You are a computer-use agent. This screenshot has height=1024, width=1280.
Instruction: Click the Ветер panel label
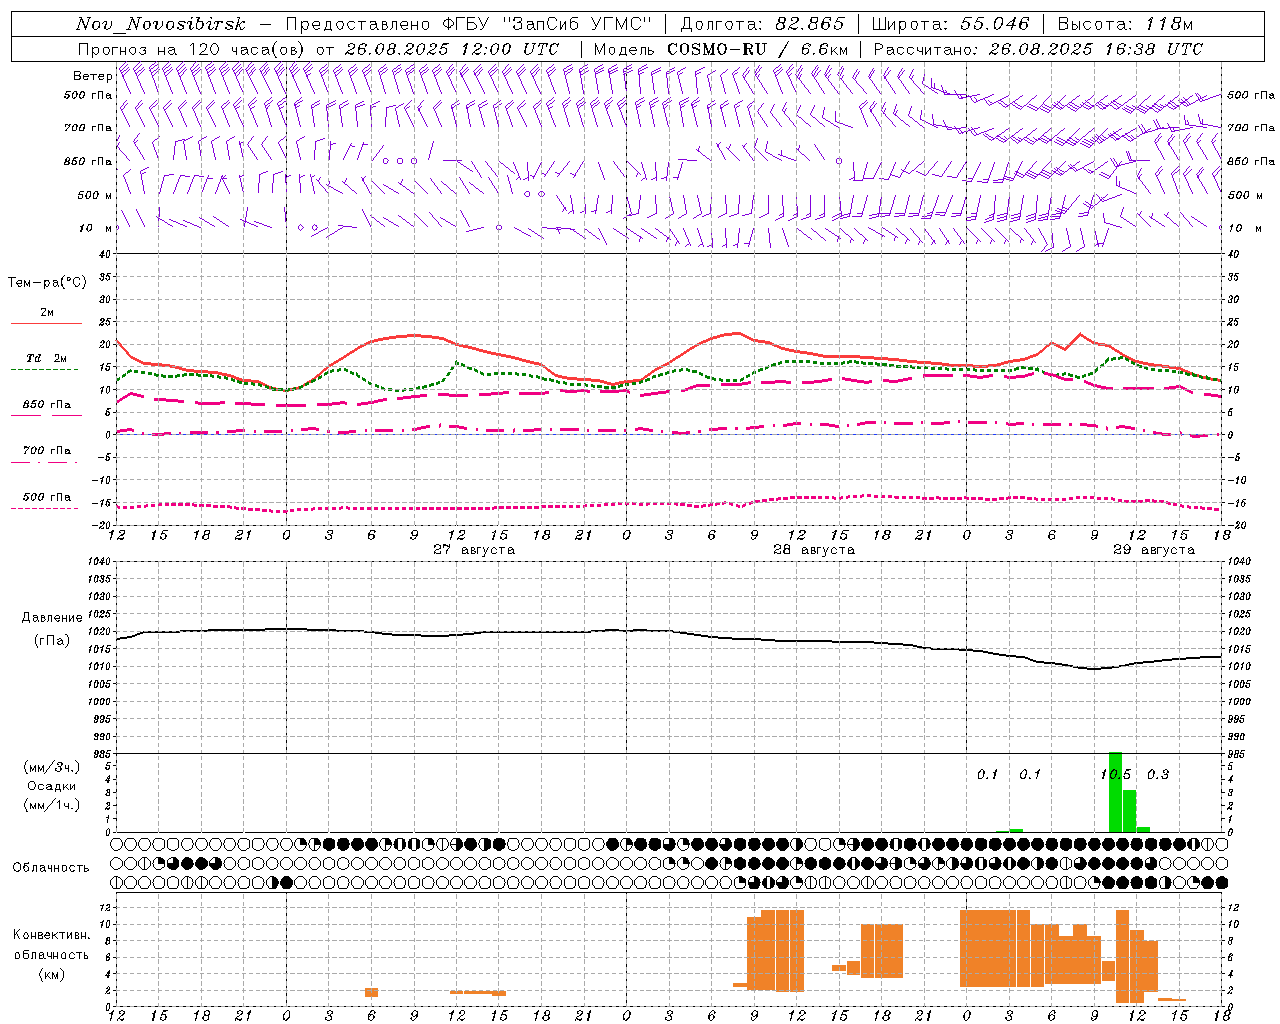point(92,76)
